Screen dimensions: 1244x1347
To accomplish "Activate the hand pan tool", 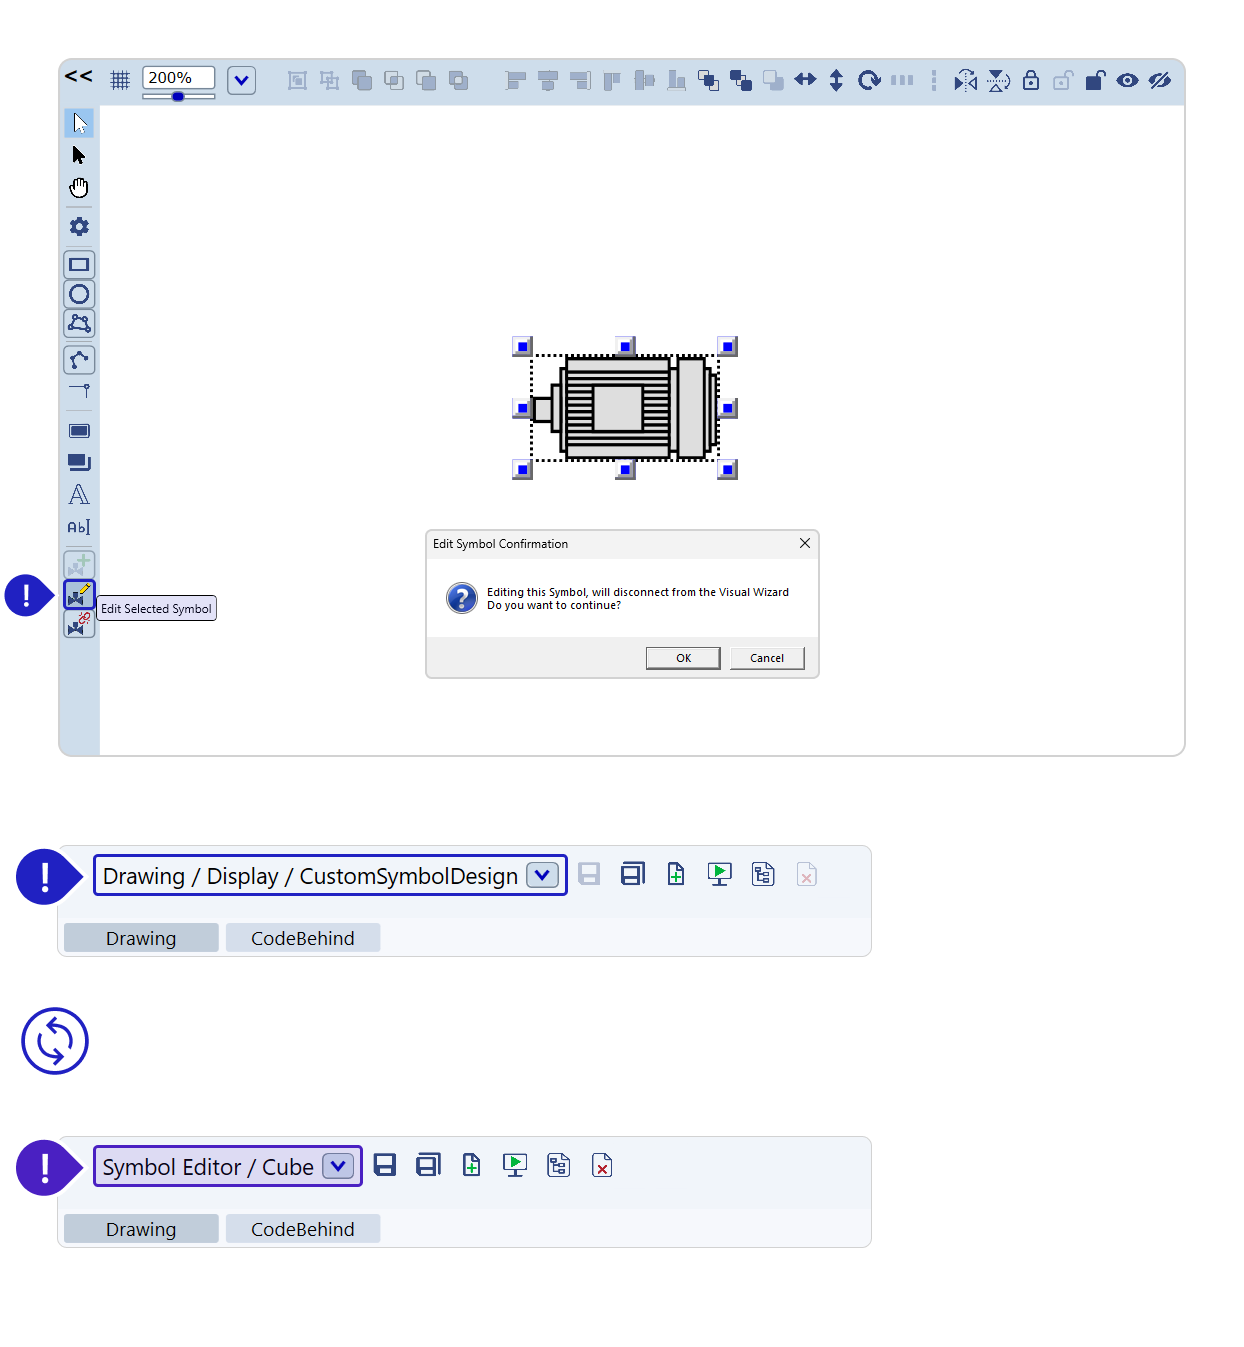I will (x=79, y=188).
